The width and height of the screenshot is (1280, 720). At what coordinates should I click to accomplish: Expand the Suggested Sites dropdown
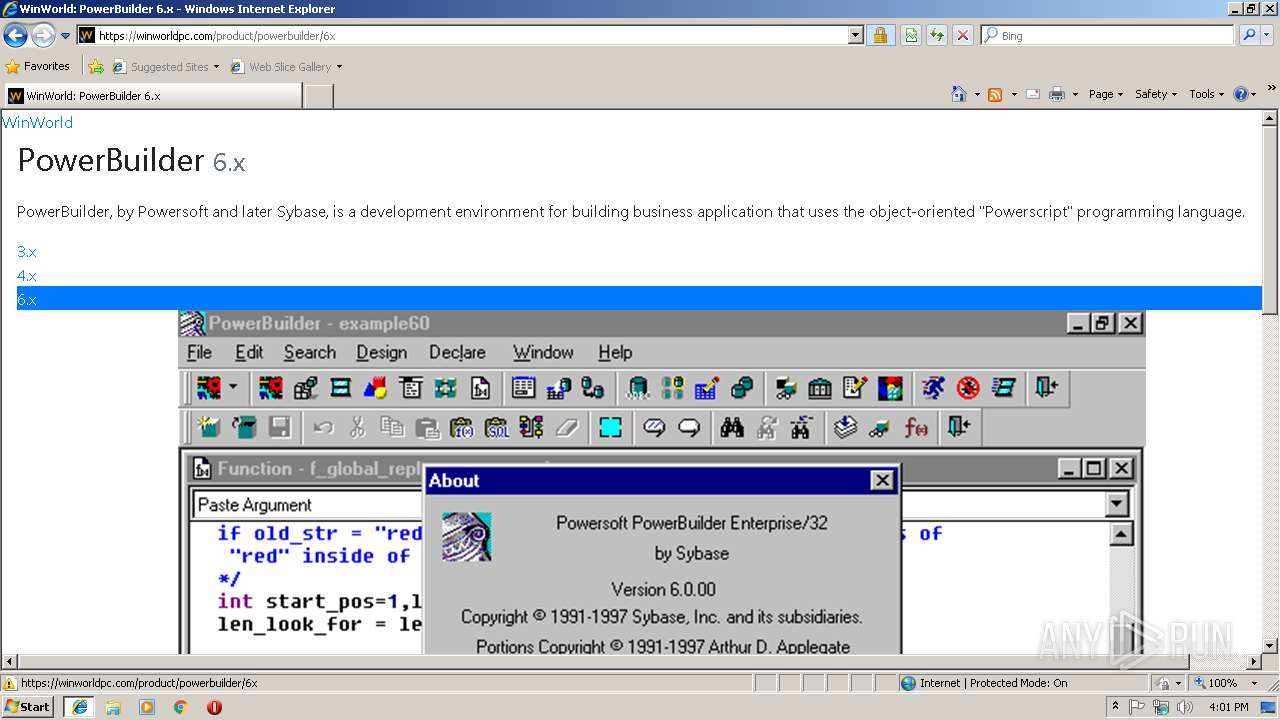(x=216, y=67)
